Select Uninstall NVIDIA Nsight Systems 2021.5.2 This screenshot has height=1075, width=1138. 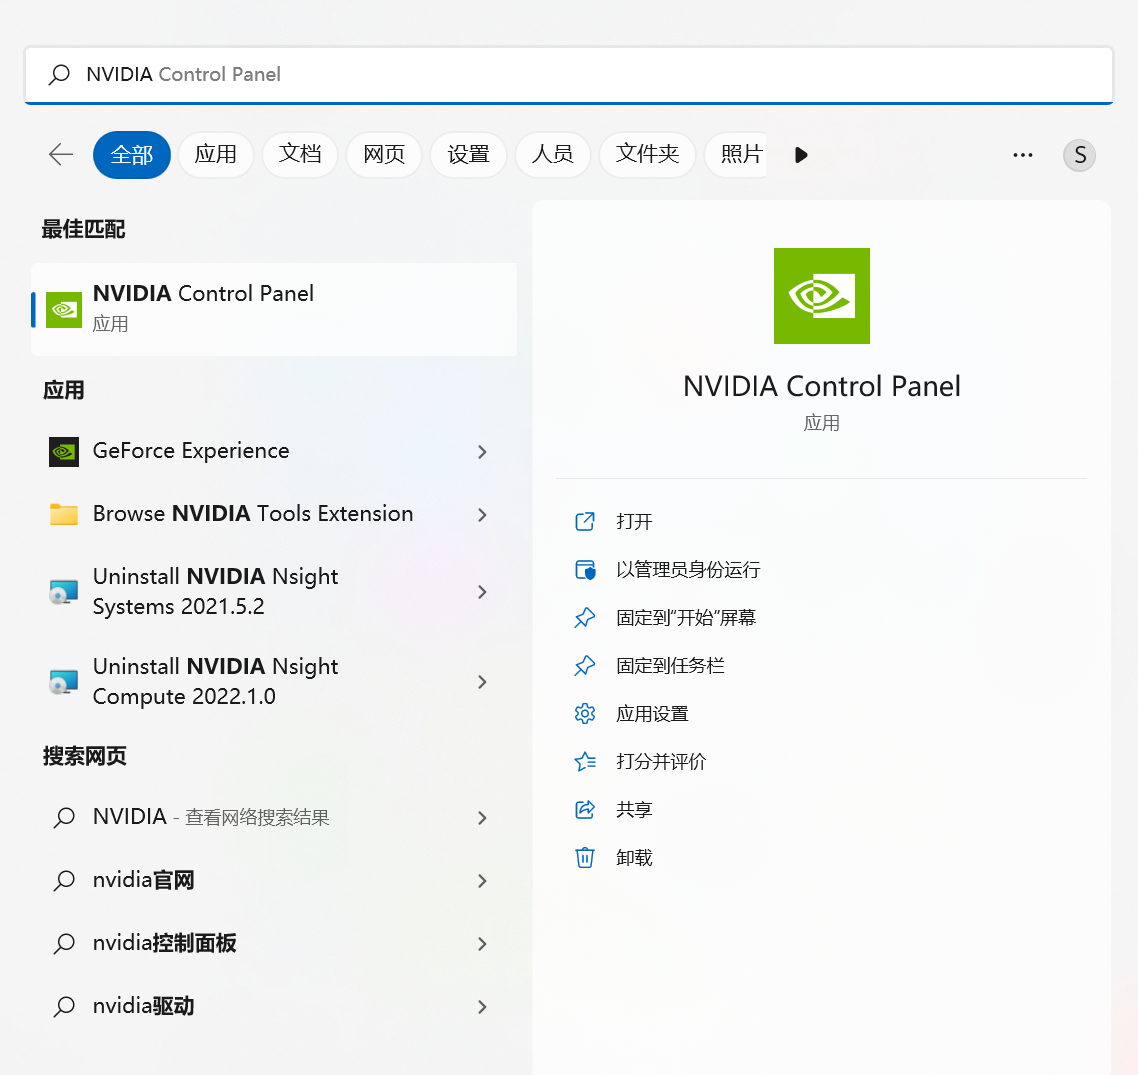click(216, 592)
